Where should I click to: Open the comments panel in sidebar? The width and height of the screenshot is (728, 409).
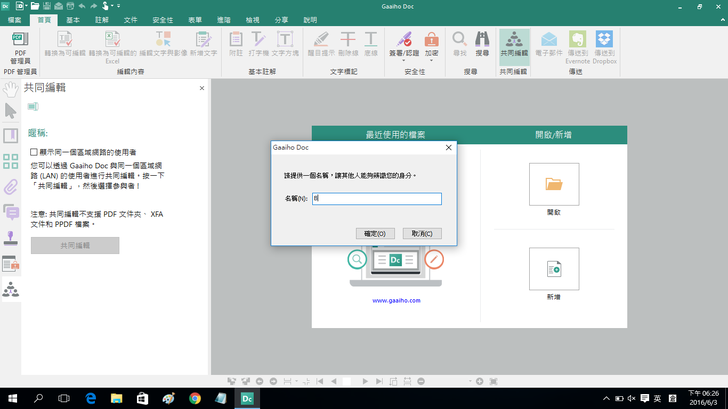click(11, 212)
